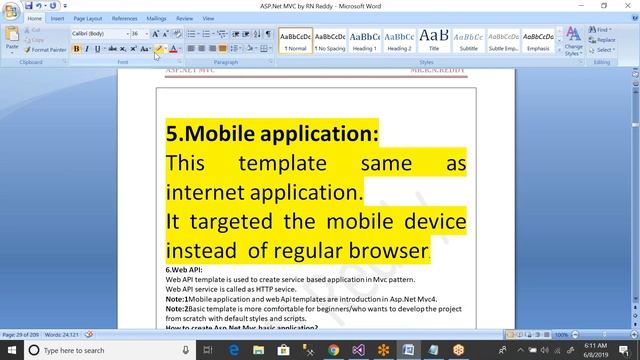Open the Paste options arrow
The height and width of the screenshot is (360, 640).
coord(12,52)
